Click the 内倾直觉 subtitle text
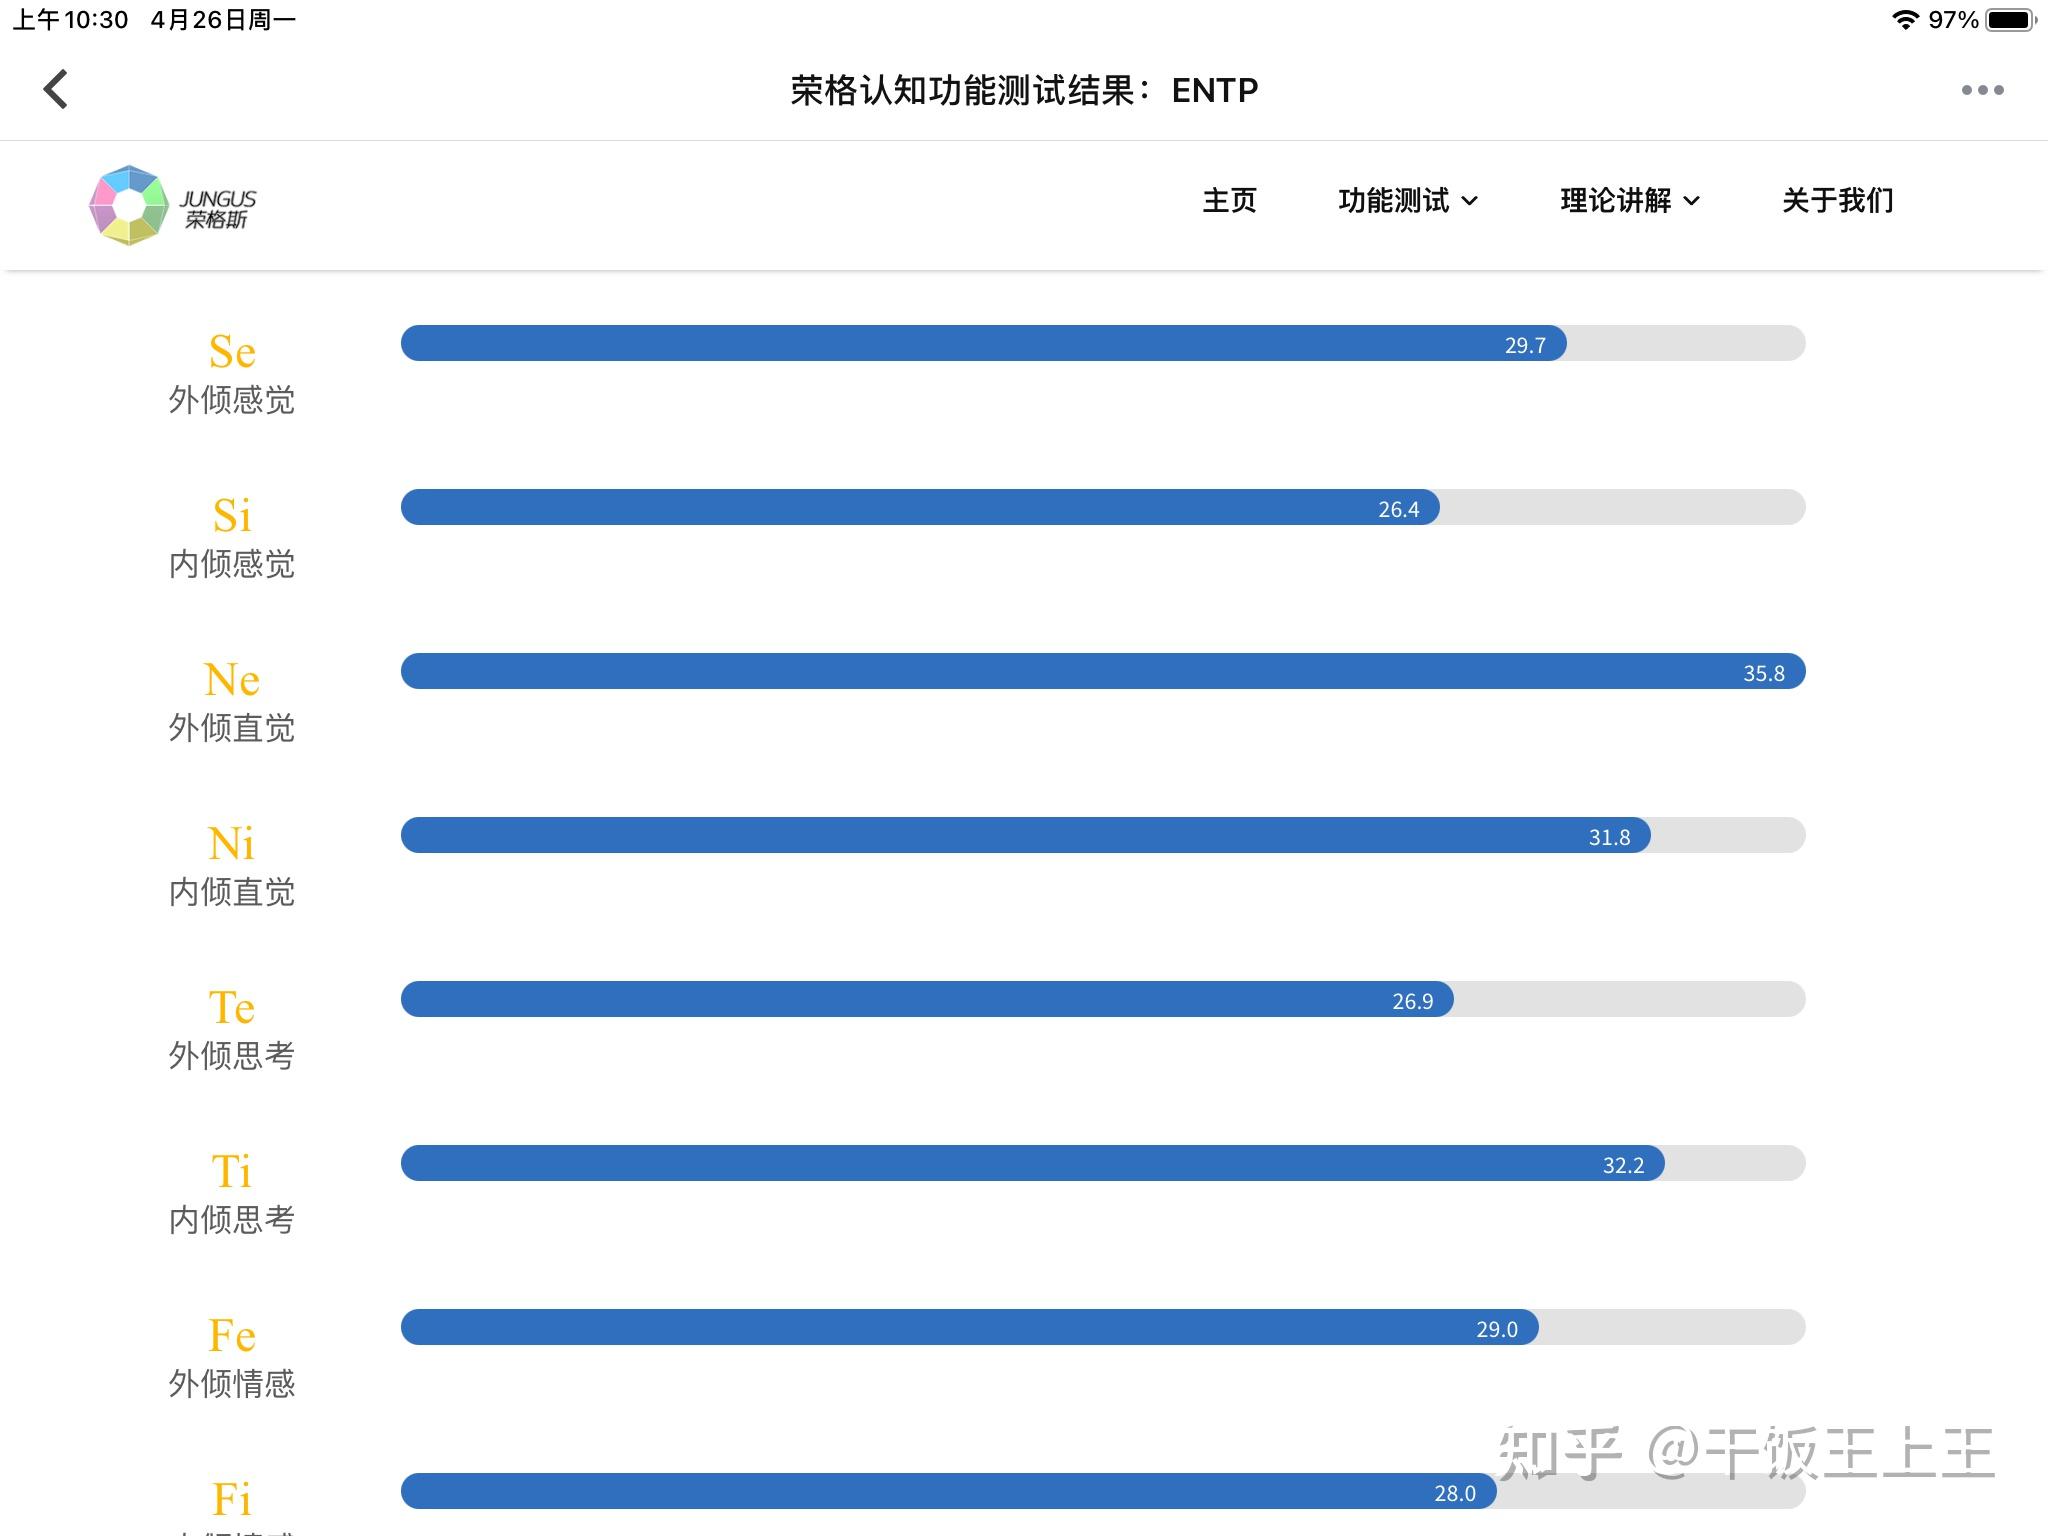Screen dimensions: 2048x1536 coord(232,892)
